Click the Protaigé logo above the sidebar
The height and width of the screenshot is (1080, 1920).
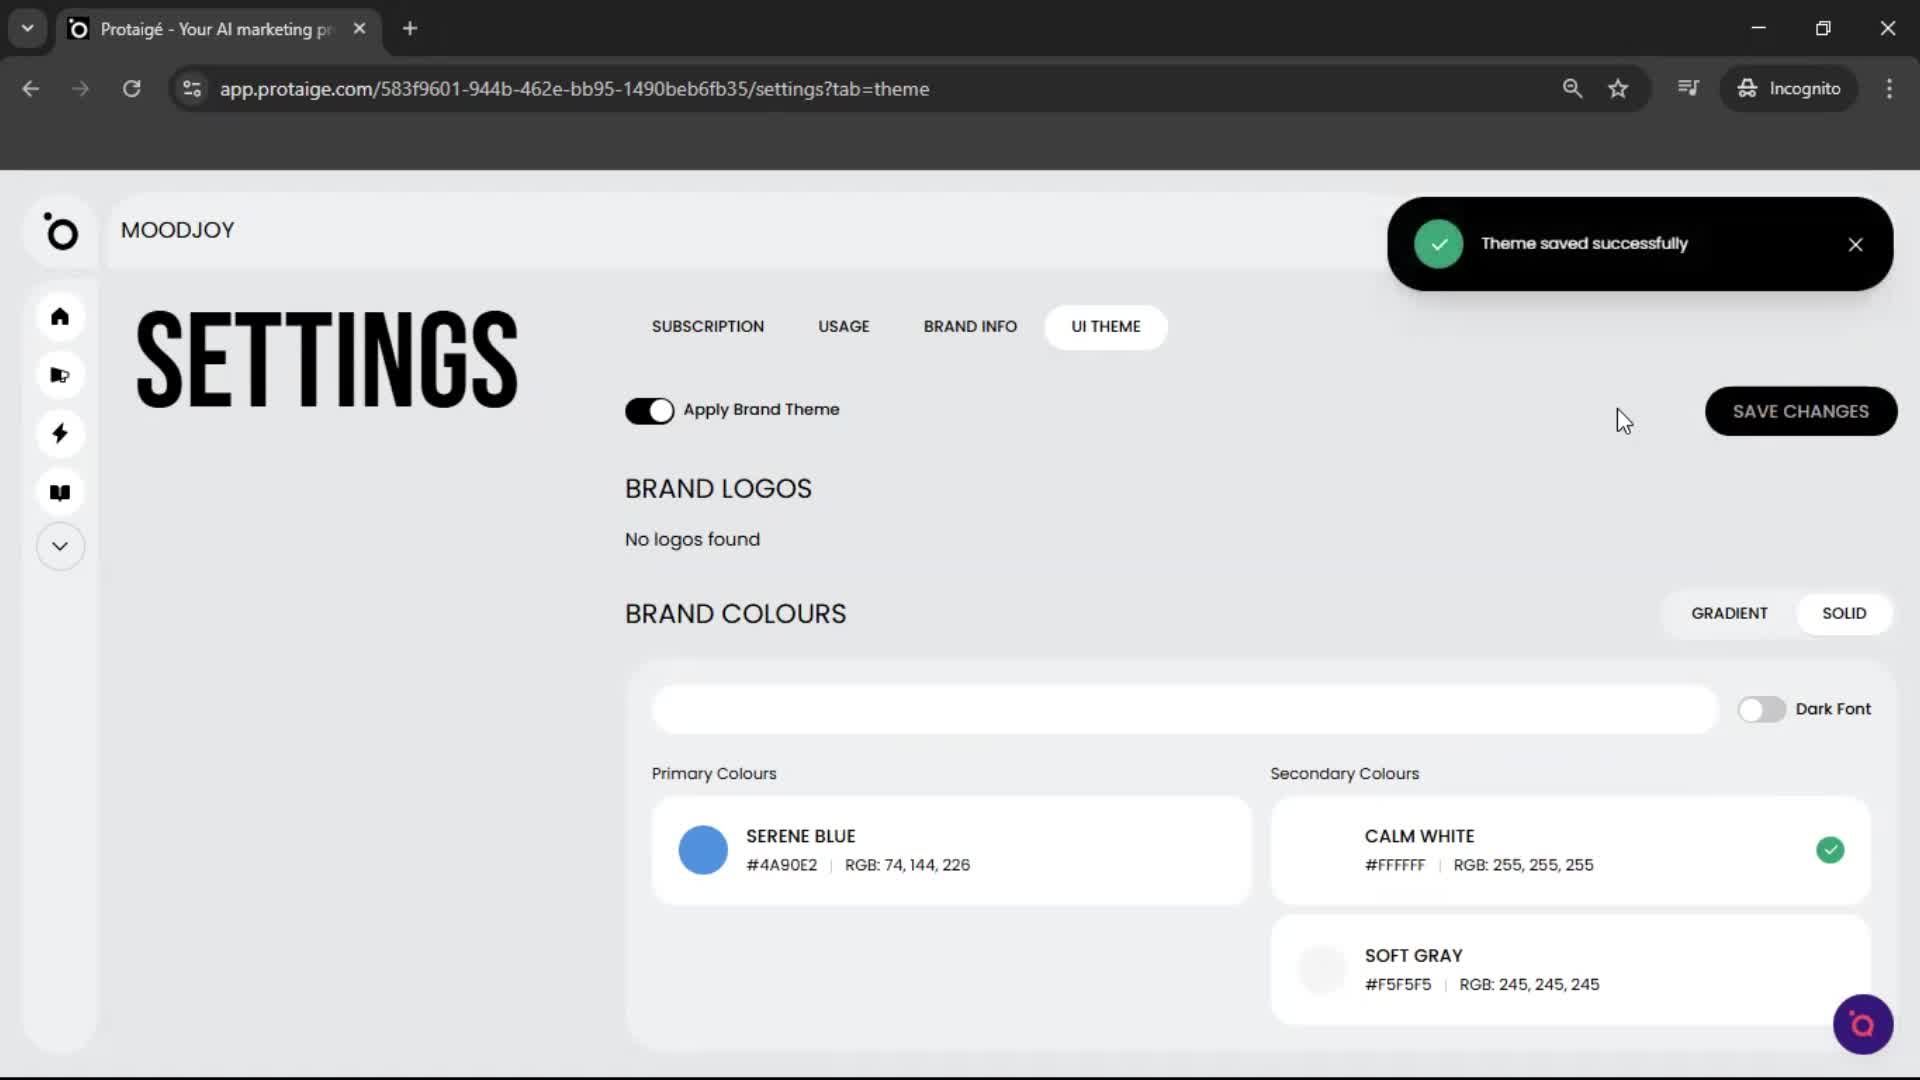pyautogui.click(x=62, y=232)
